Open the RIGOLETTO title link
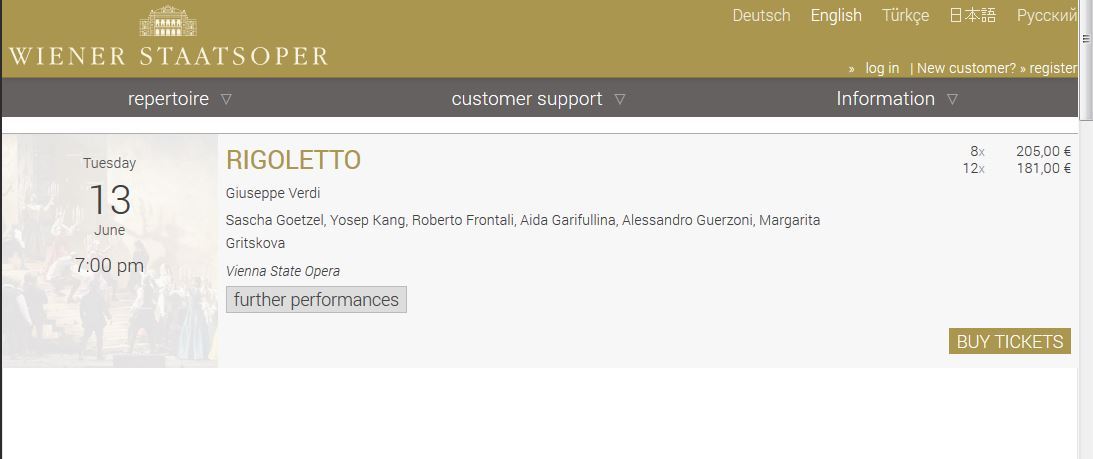The image size is (1093, 459). tap(293, 160)
